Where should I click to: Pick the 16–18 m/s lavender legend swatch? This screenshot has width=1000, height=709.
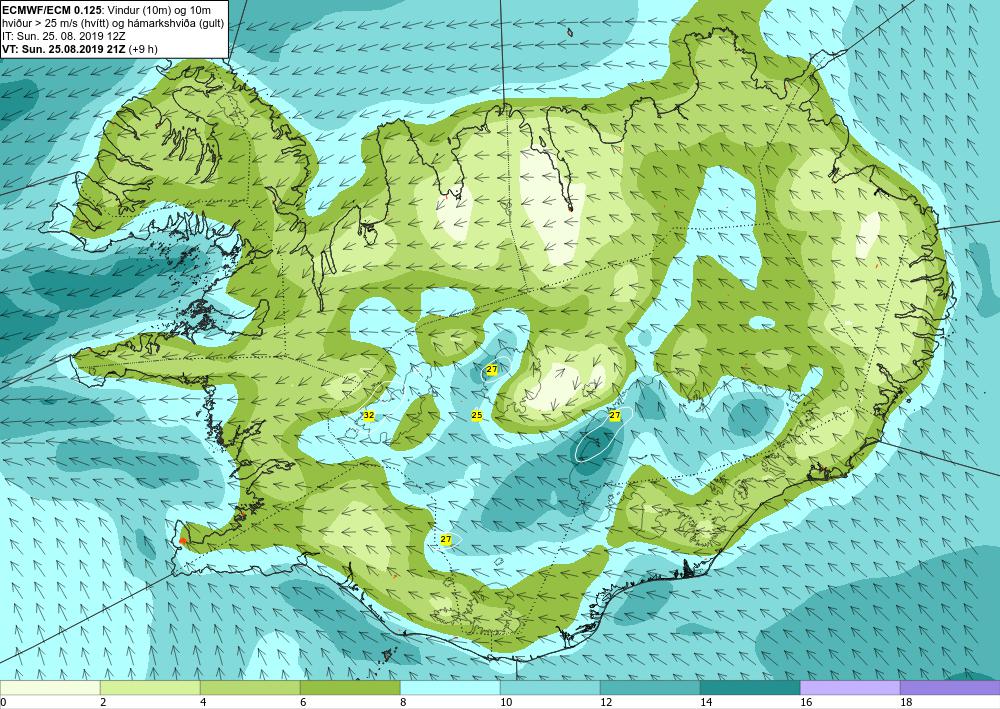pyautogui.click(x=850, y=688)
